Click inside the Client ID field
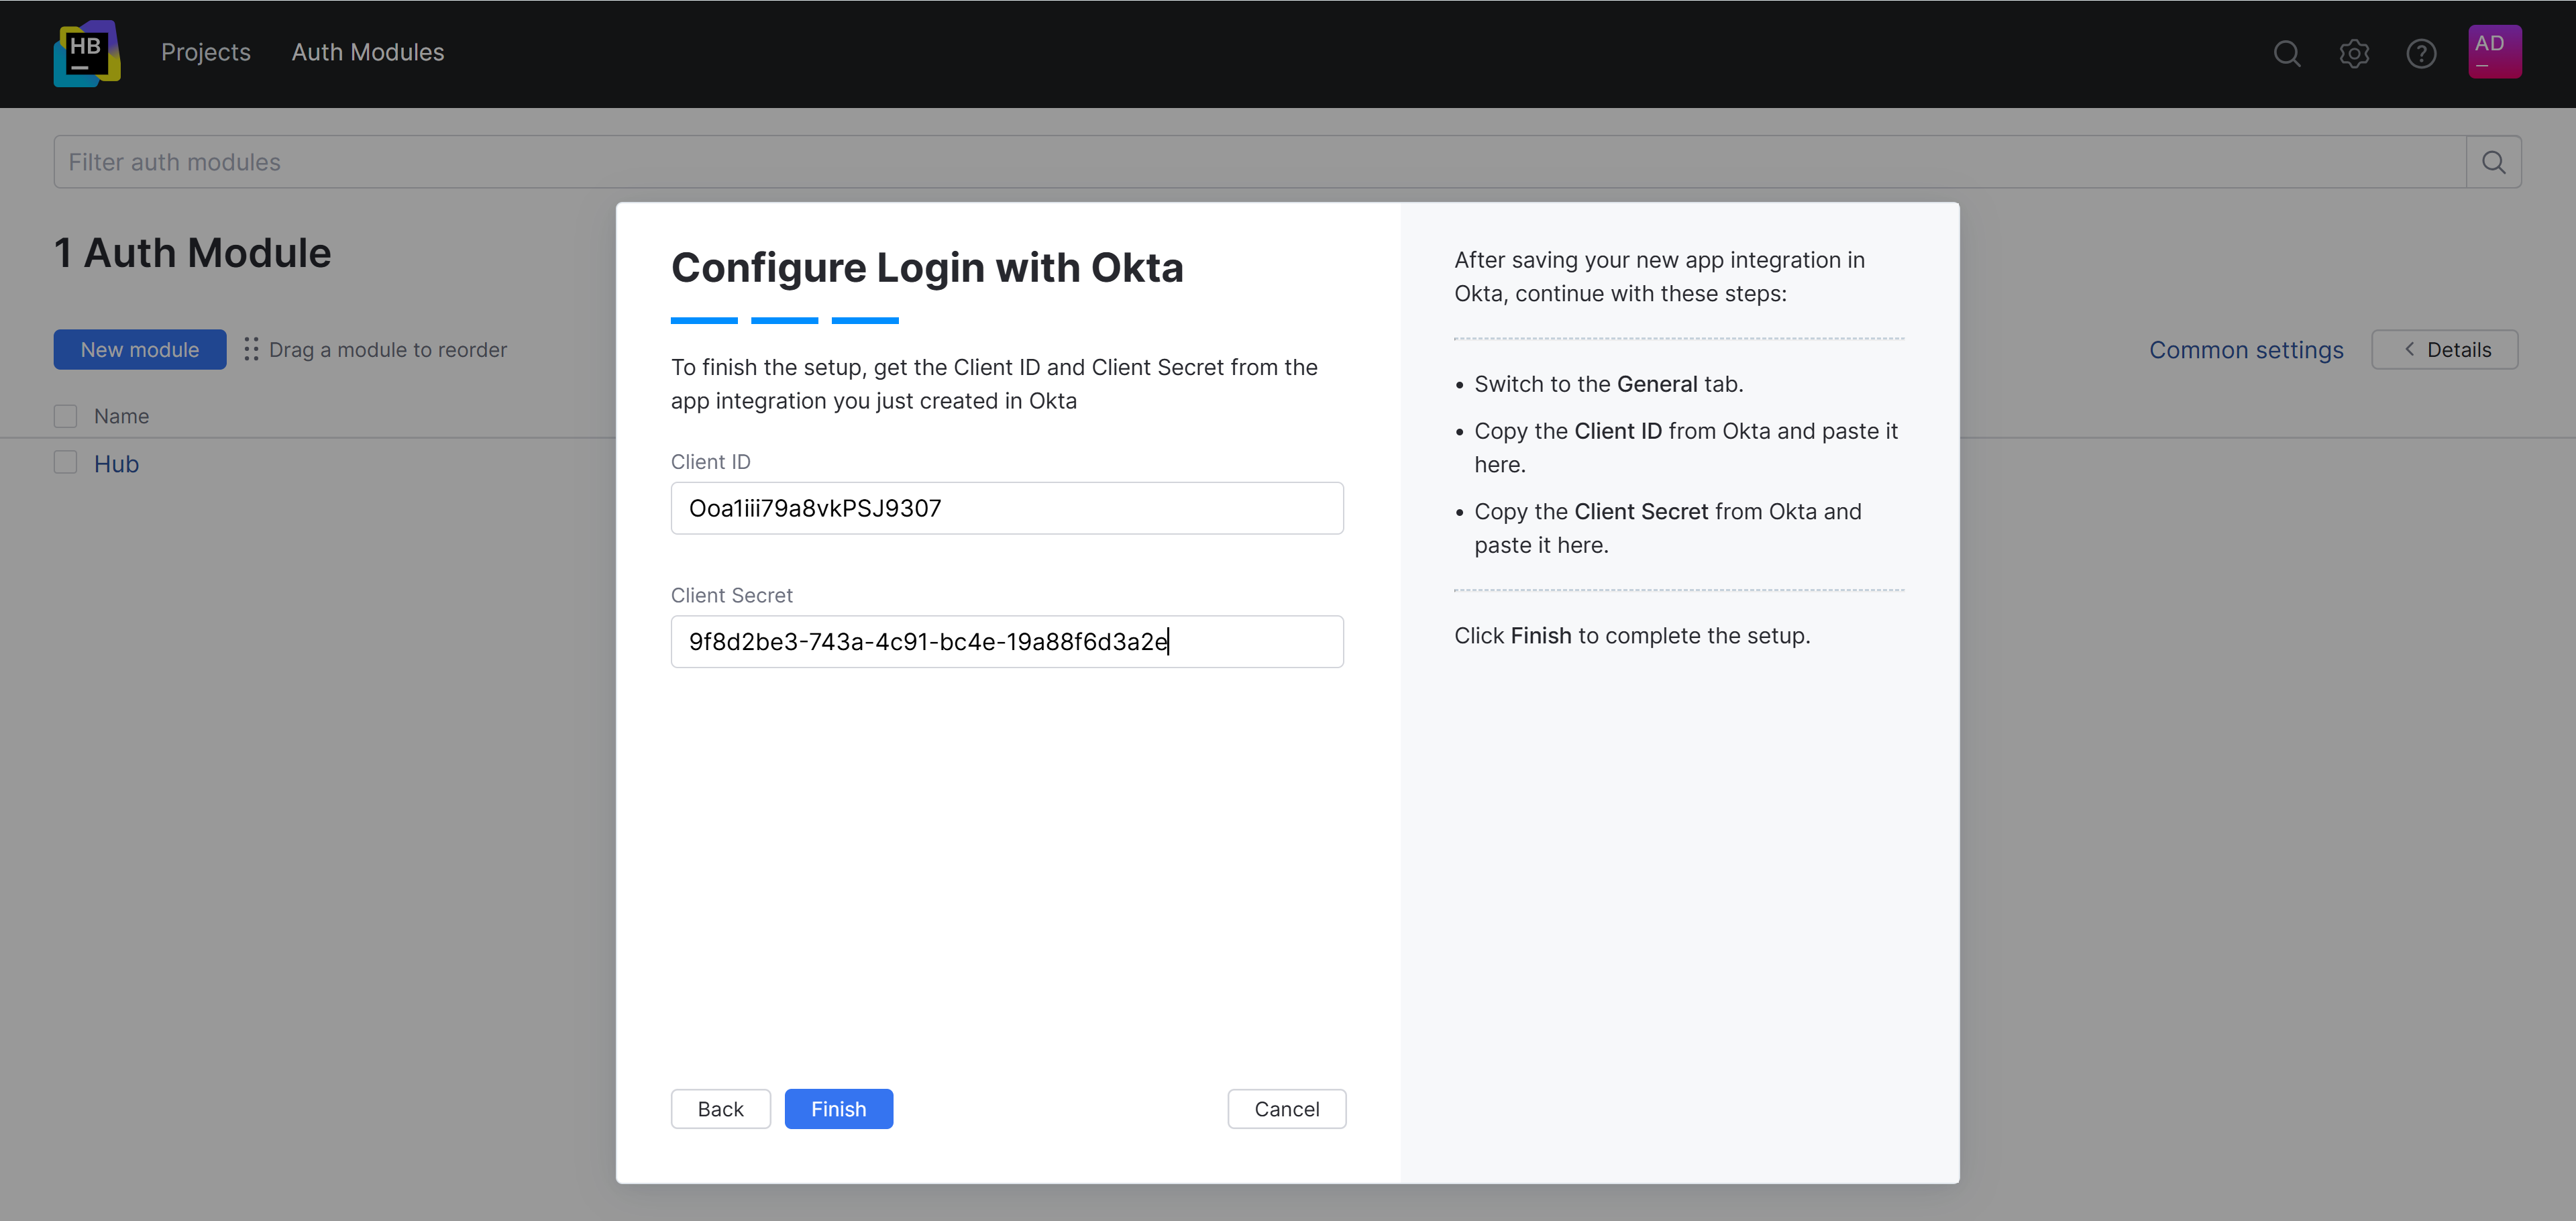 pyautogui.click(x=1007, y=508)
